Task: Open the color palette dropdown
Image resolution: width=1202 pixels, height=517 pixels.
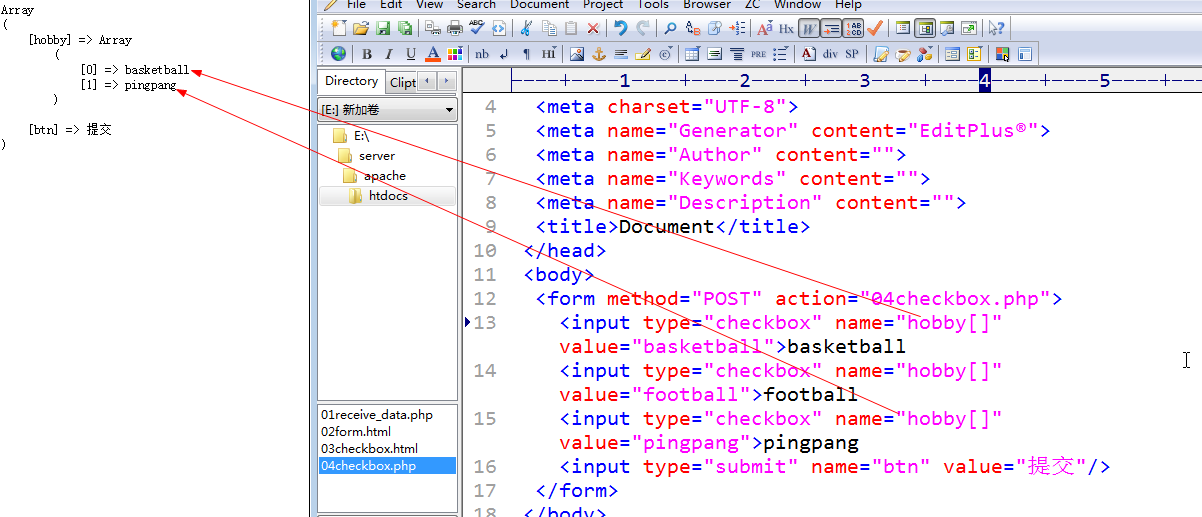Action: click(x=455, y=54)
